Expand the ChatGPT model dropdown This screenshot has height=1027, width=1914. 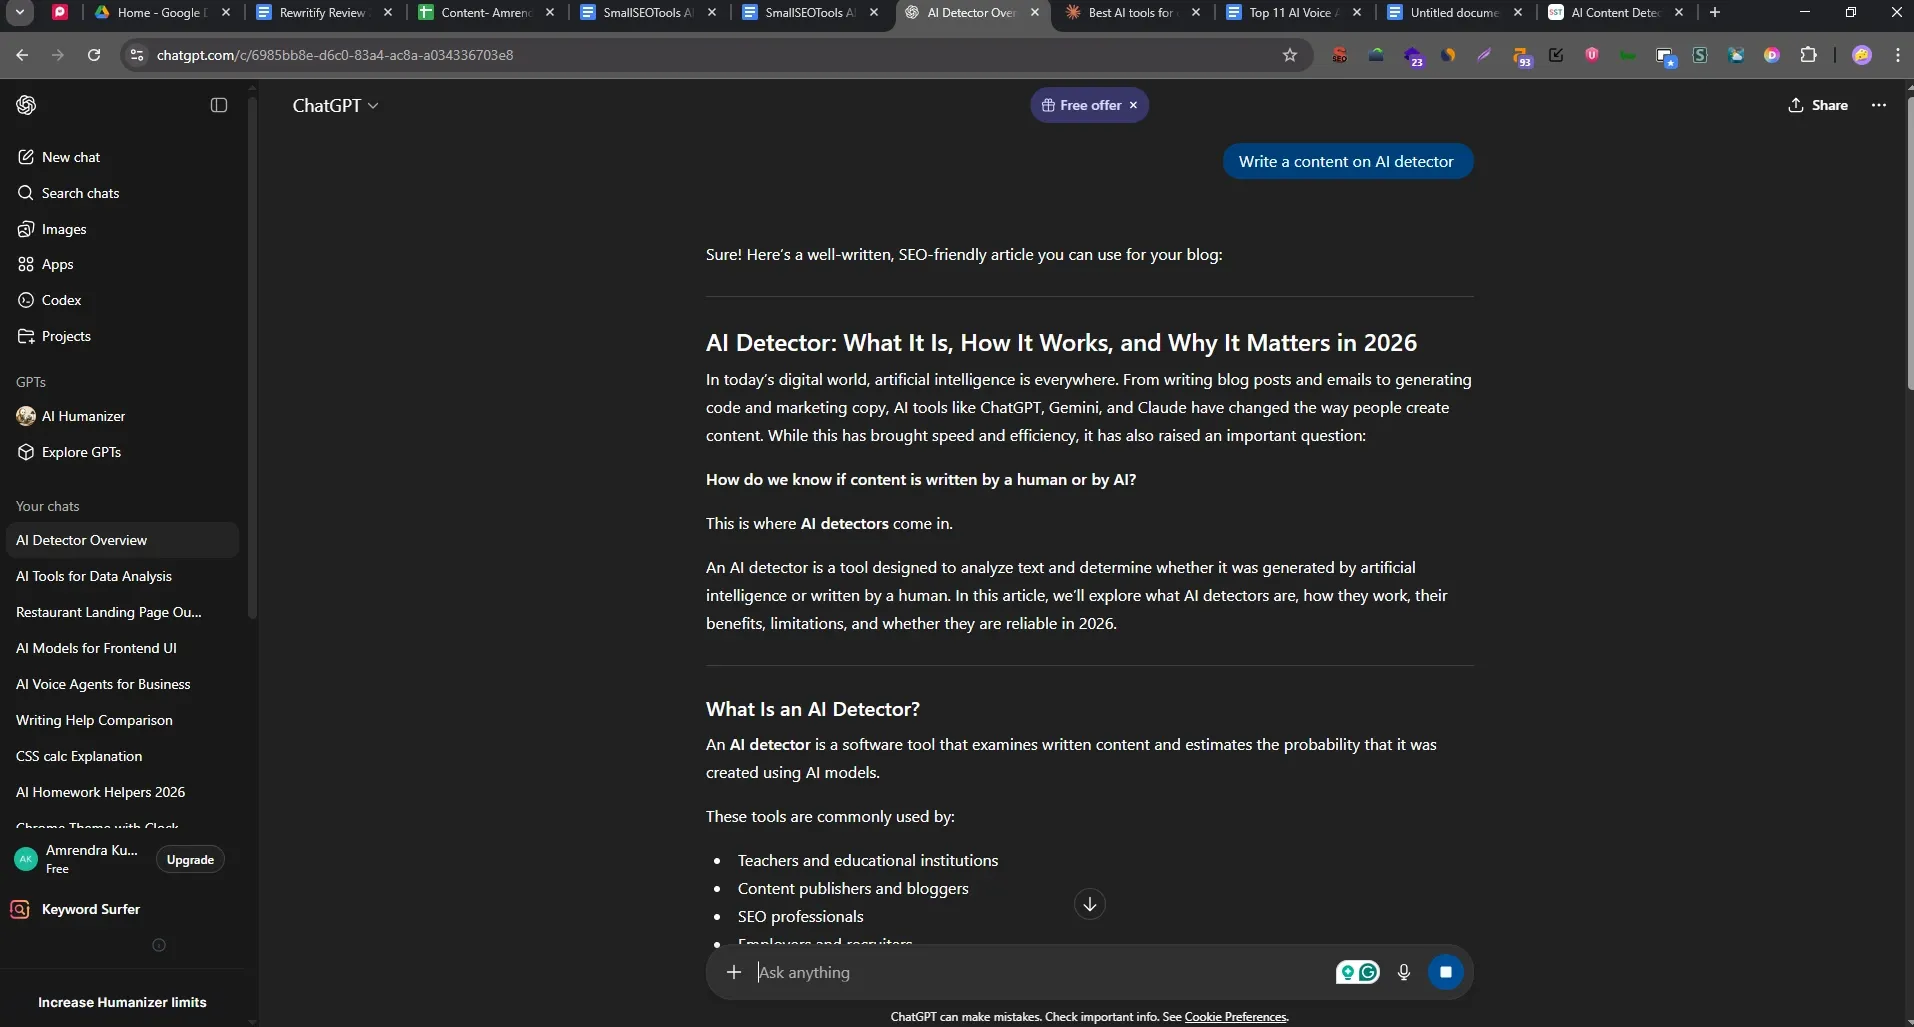point(335,105)
